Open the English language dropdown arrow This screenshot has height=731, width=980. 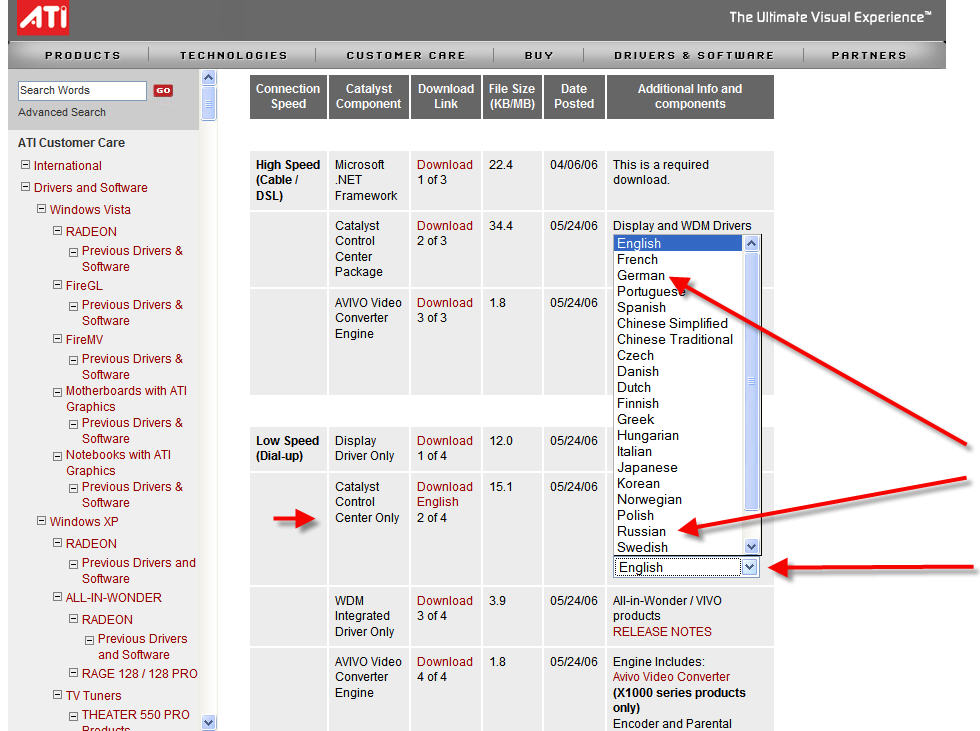point(750,567)
